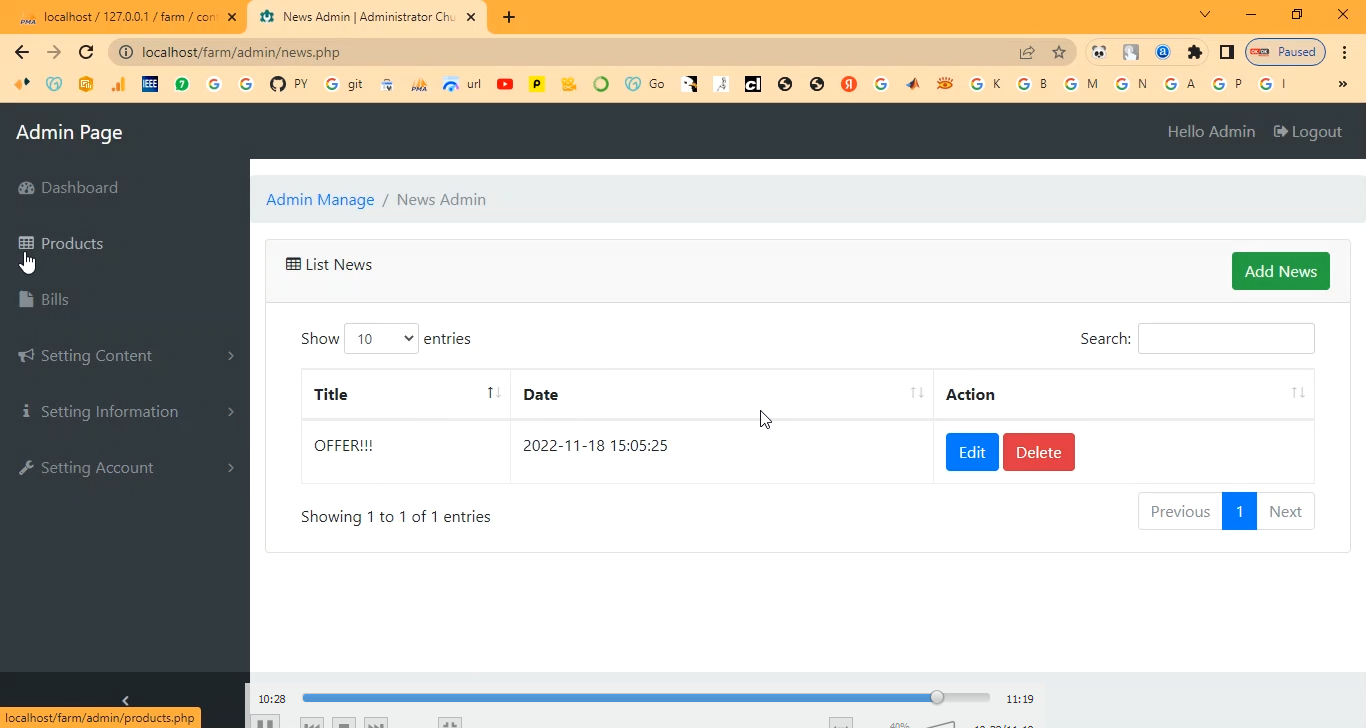
Task: Open the GitHub bookmark icon
Action: coord(278,85)
